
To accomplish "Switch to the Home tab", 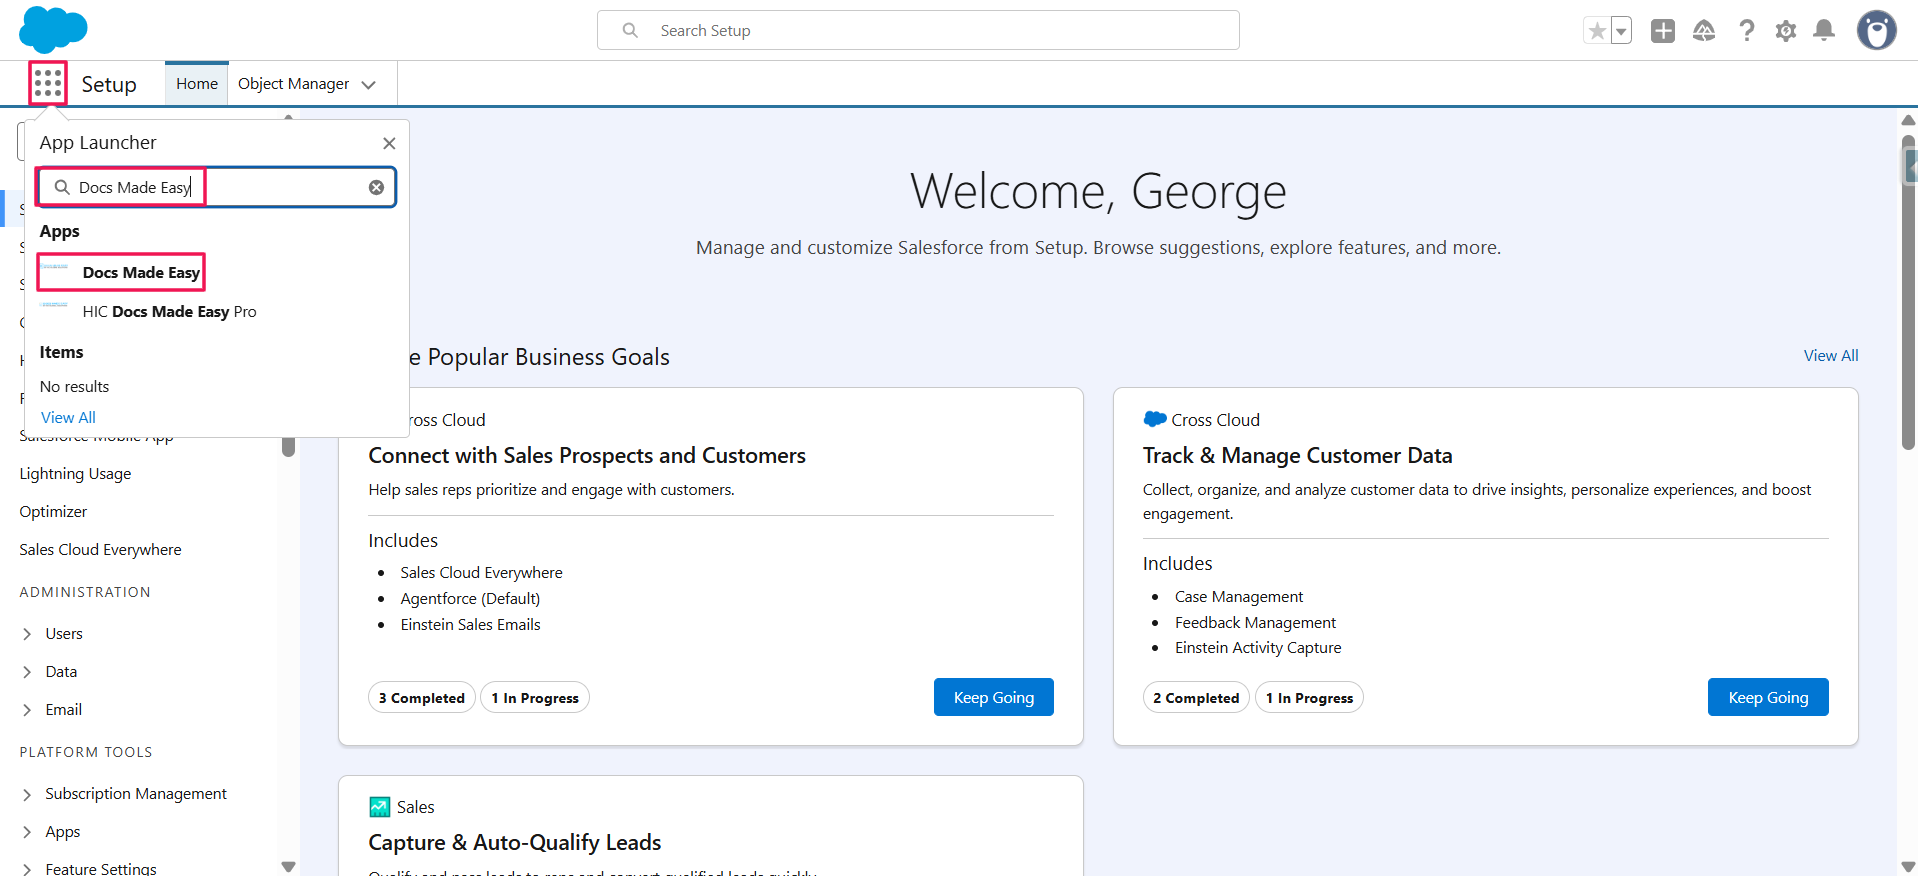I will coord(197,84).
